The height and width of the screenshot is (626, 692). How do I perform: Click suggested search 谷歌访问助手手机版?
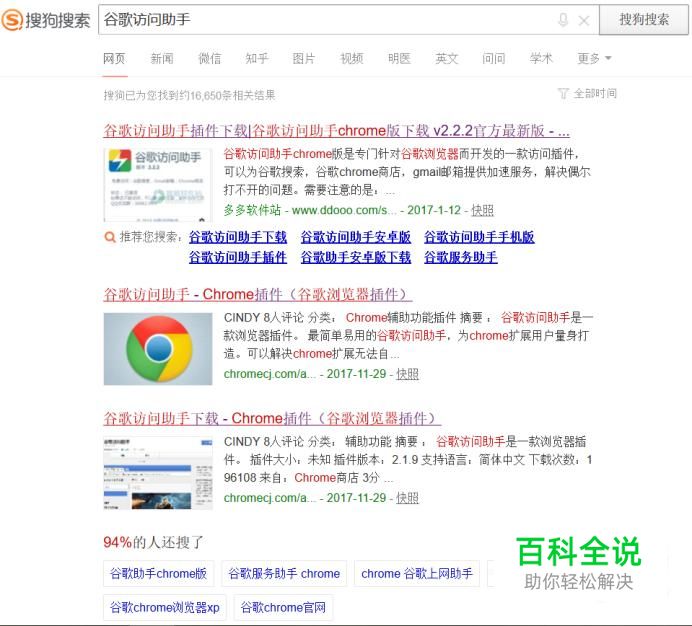click(x=479, y=237)
